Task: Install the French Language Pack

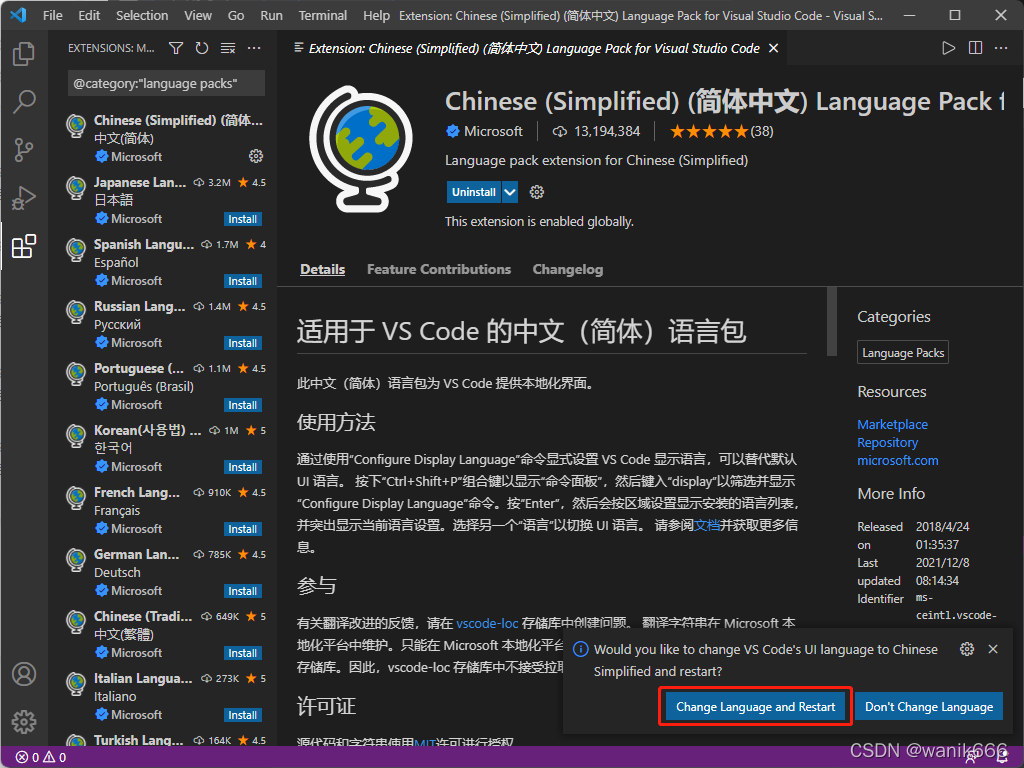Action: (x=242, y=529)
